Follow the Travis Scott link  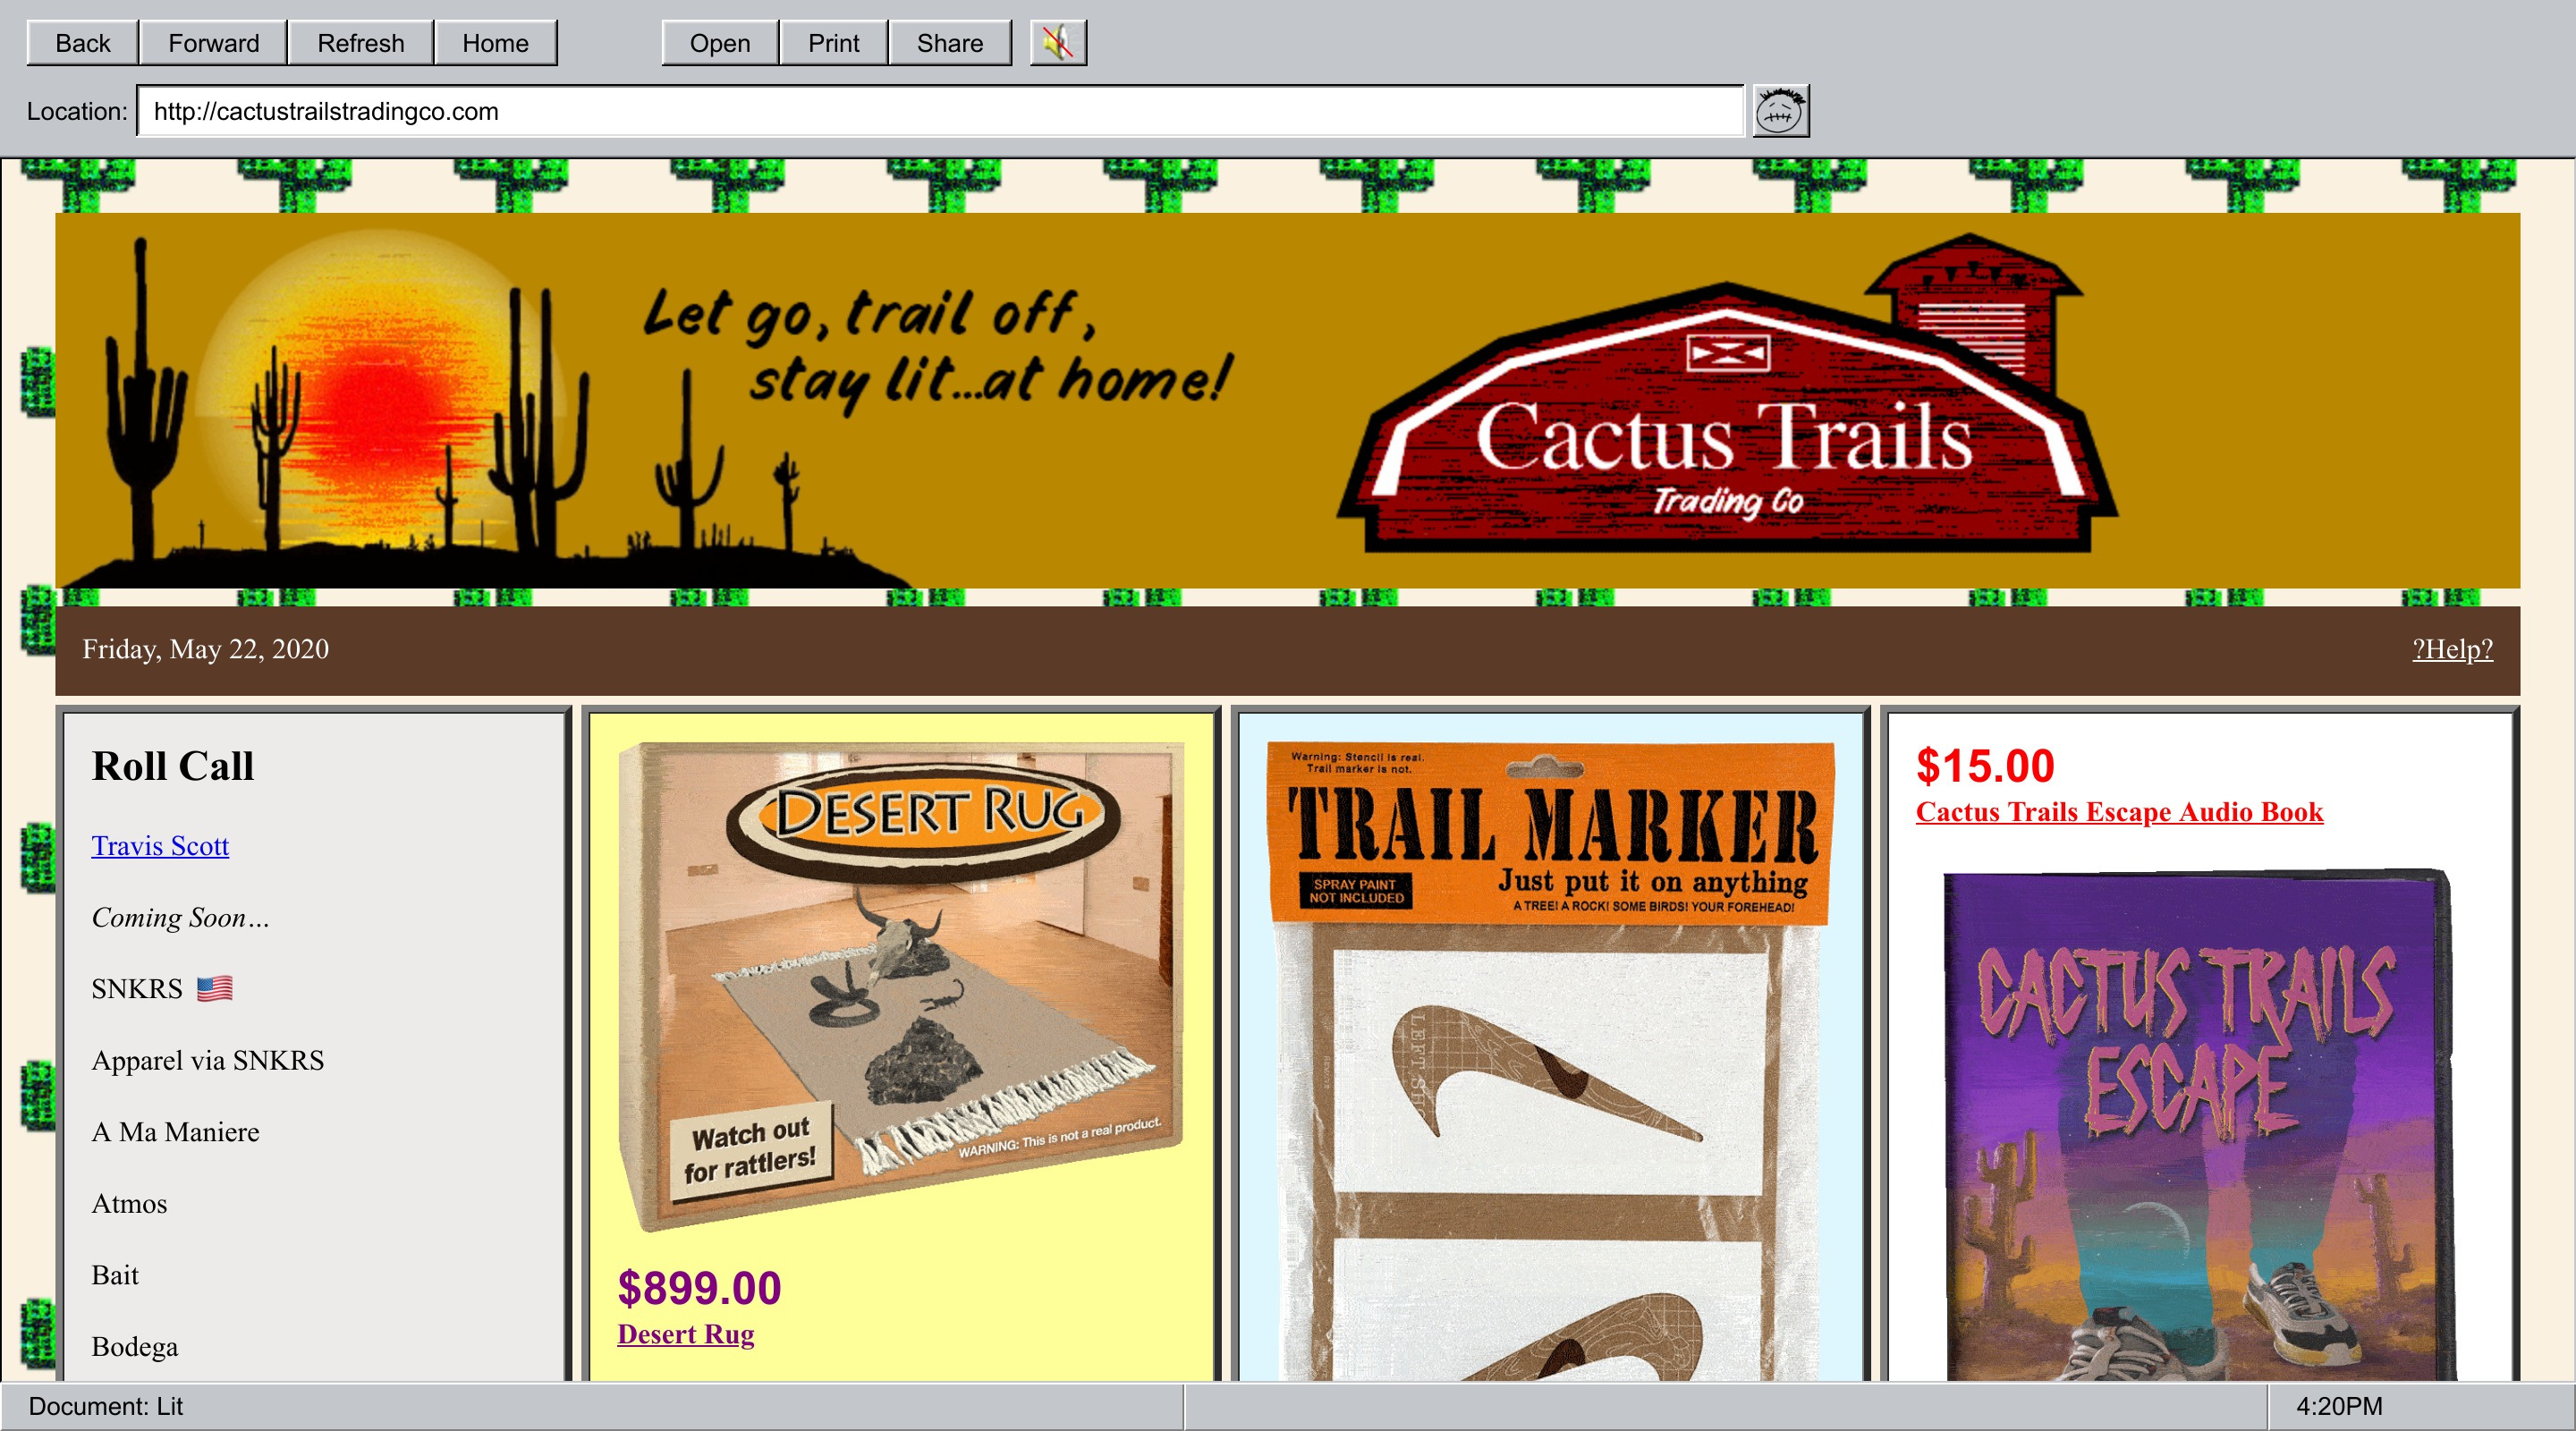[160, 846]
